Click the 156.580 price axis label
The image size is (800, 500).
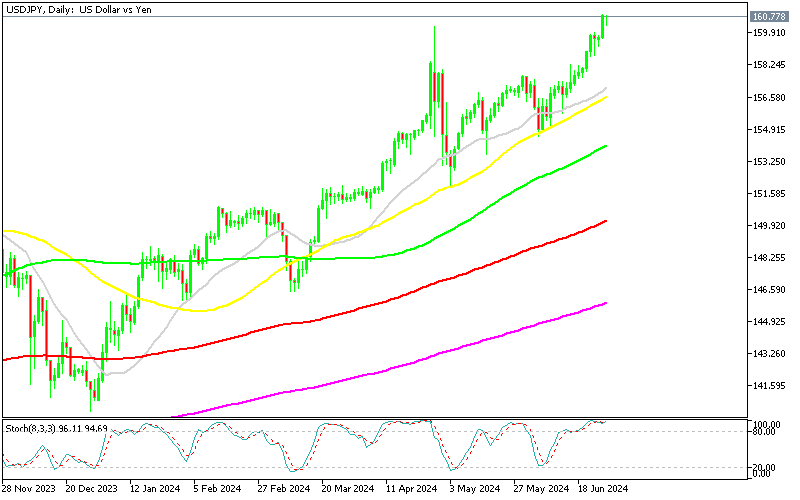(x=769, y=97)
